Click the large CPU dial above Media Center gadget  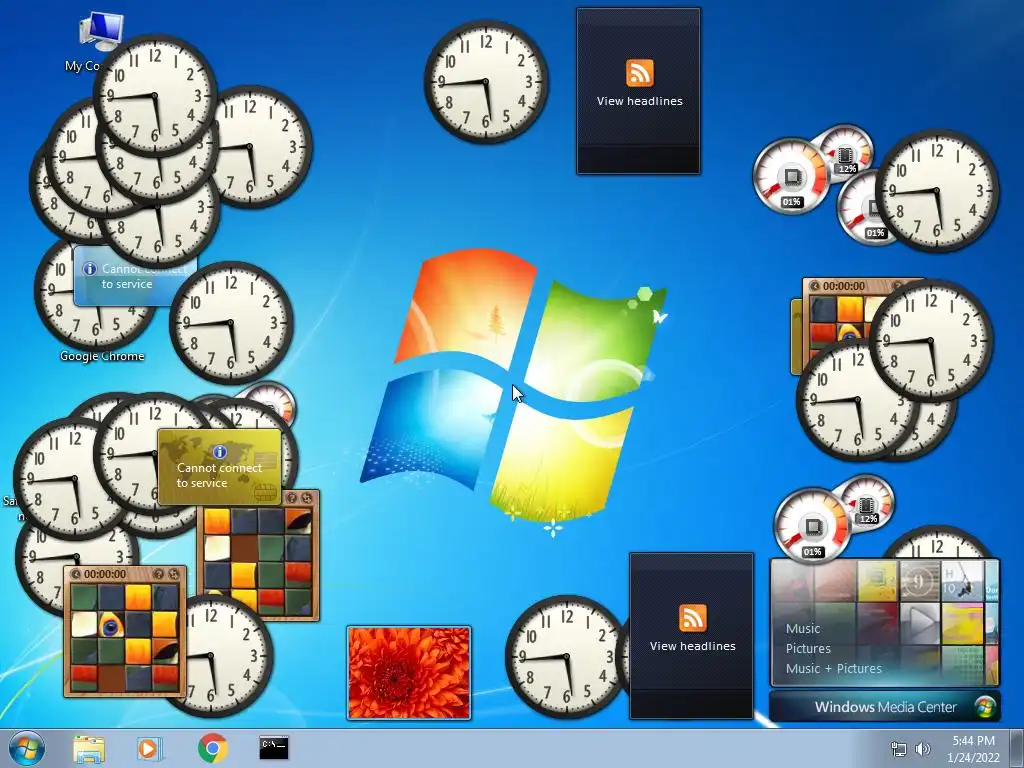[812, 526]
